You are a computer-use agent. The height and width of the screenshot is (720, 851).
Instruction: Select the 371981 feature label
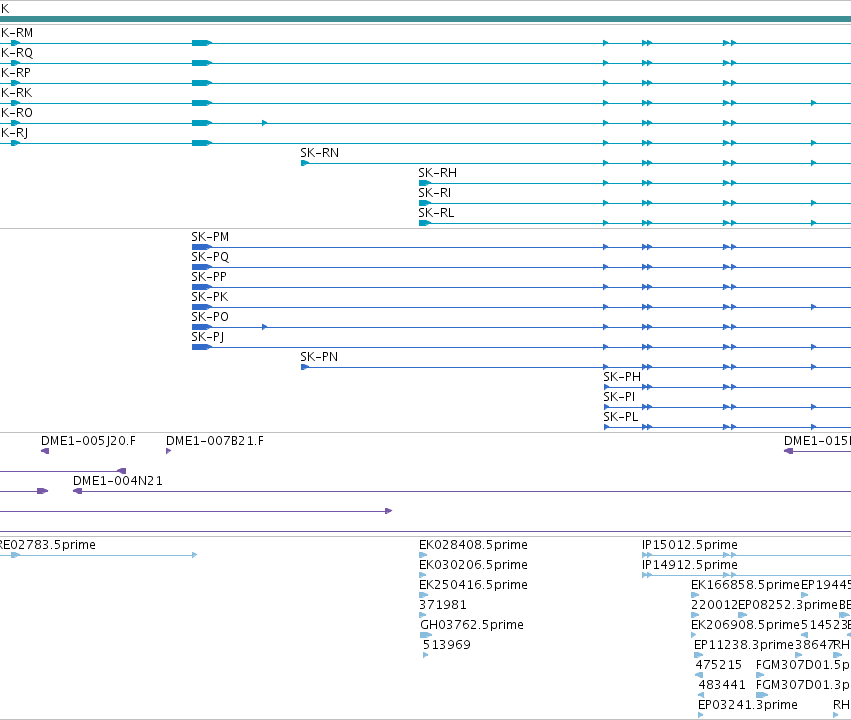pos(443,605)
